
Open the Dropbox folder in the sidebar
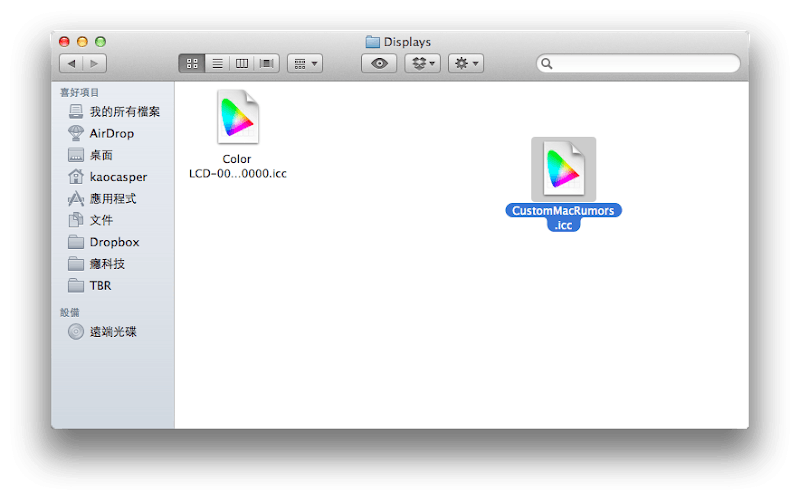pyautogui.click(x=113, y=242)
